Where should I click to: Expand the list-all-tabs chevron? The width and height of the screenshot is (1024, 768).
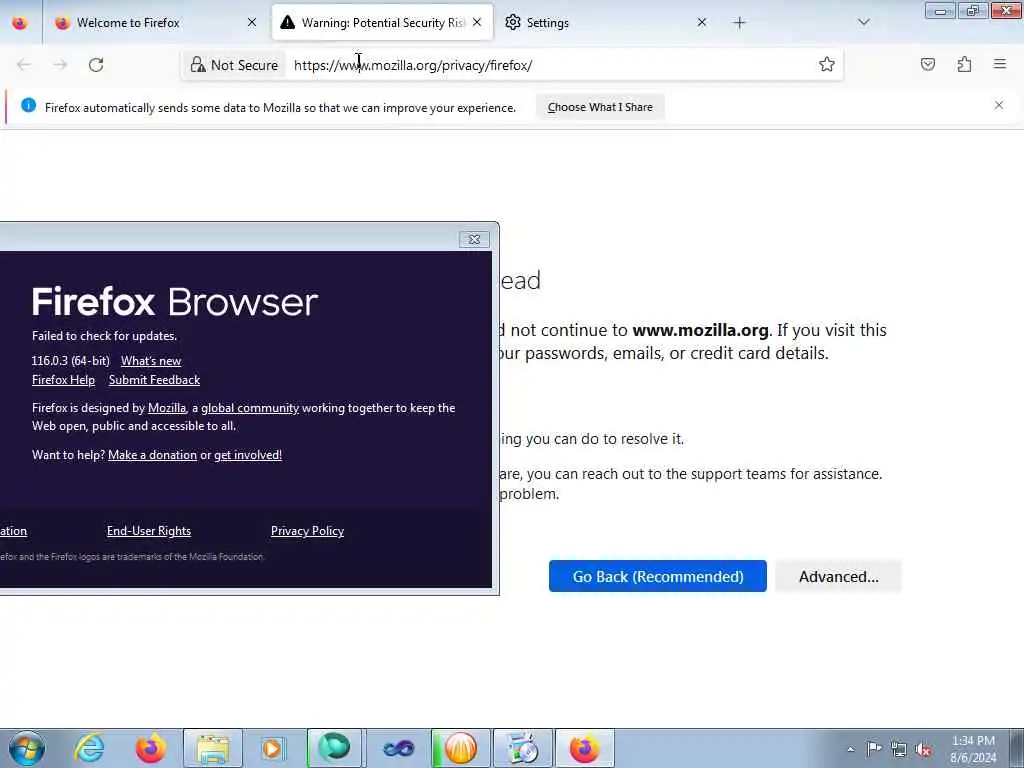864,23
